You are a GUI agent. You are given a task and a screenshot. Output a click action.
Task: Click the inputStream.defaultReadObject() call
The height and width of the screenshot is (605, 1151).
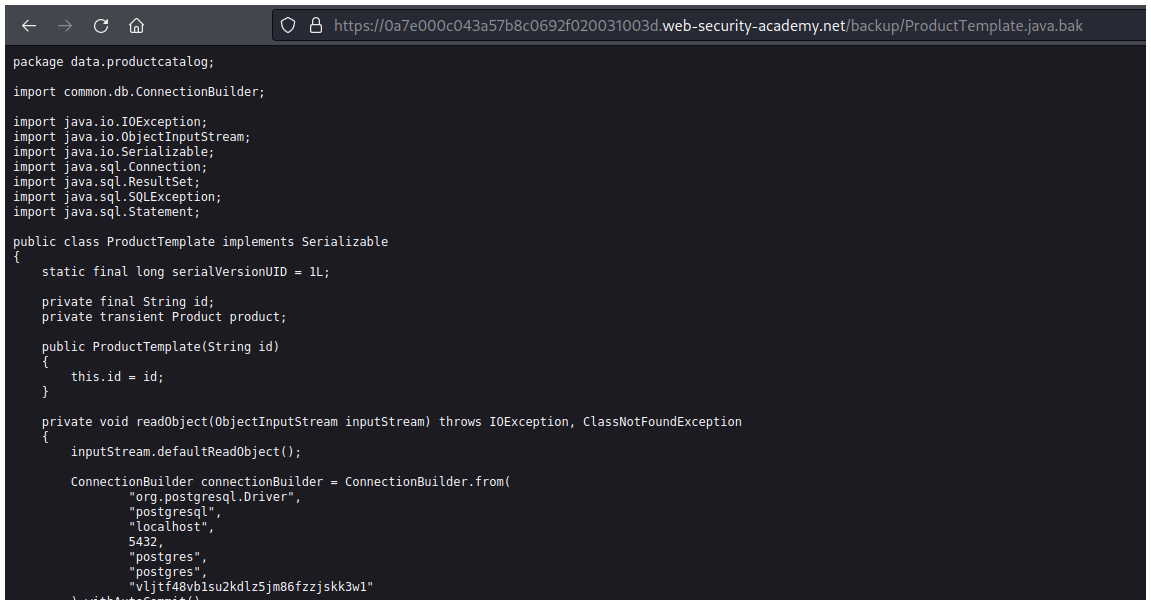pyautogui.click(x=185, y=452)
